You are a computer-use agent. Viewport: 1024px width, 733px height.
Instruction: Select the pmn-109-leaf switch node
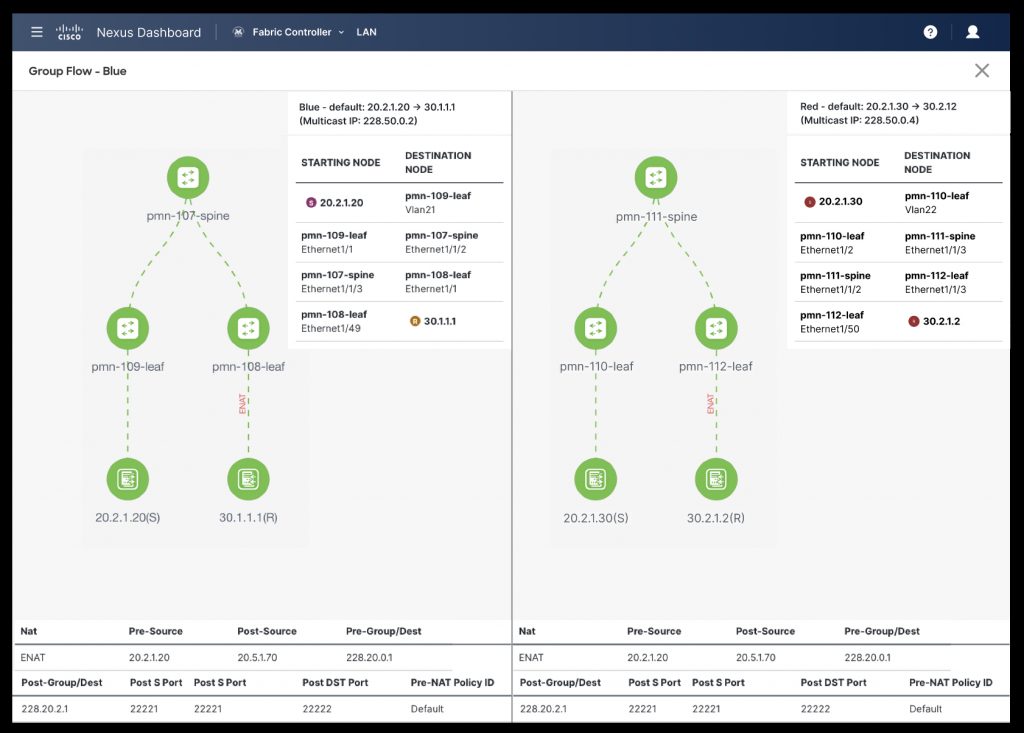coord(128,328)
